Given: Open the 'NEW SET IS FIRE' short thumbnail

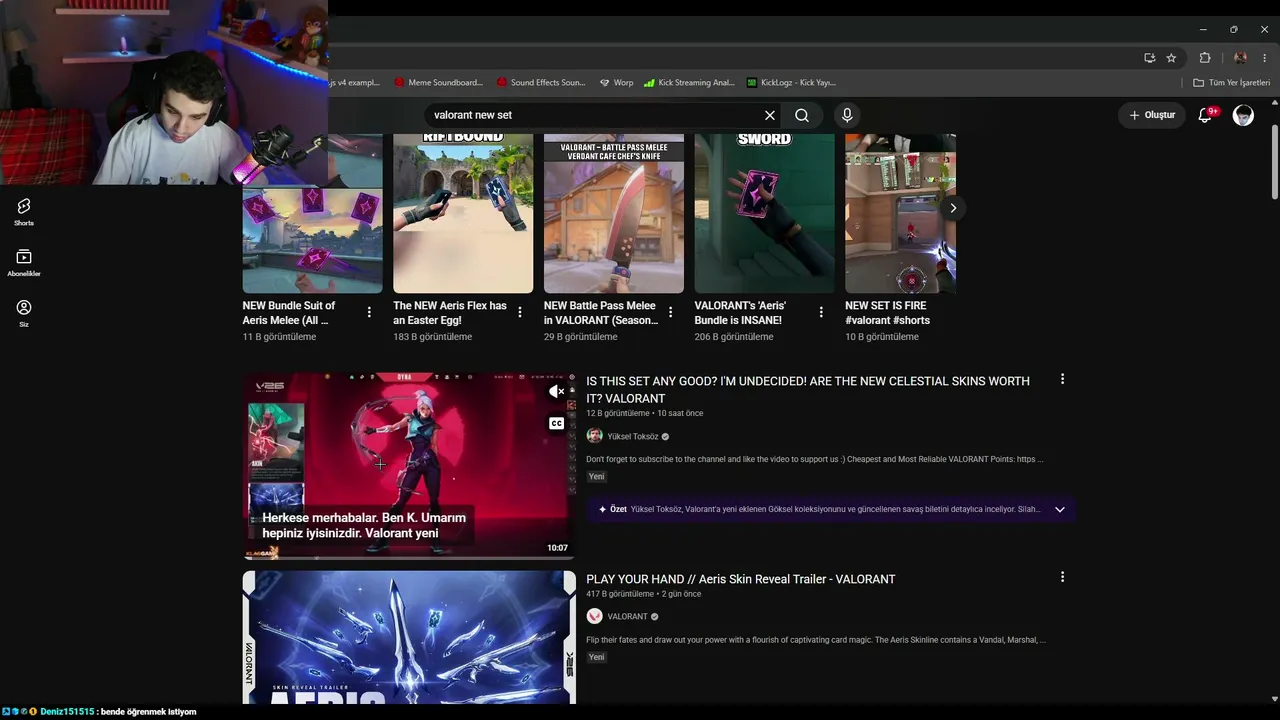Looking at the screenshot, I should (x=900, y=213).
